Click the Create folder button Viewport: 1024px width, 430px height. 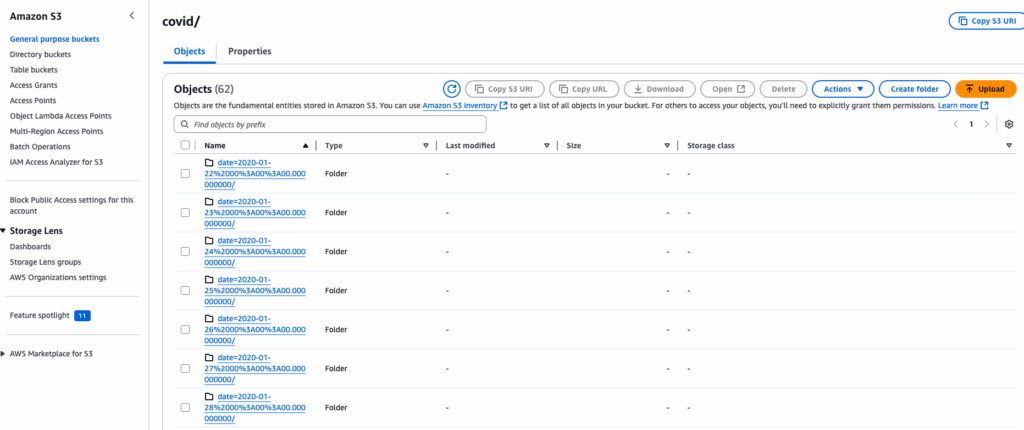tap(914, 89)
